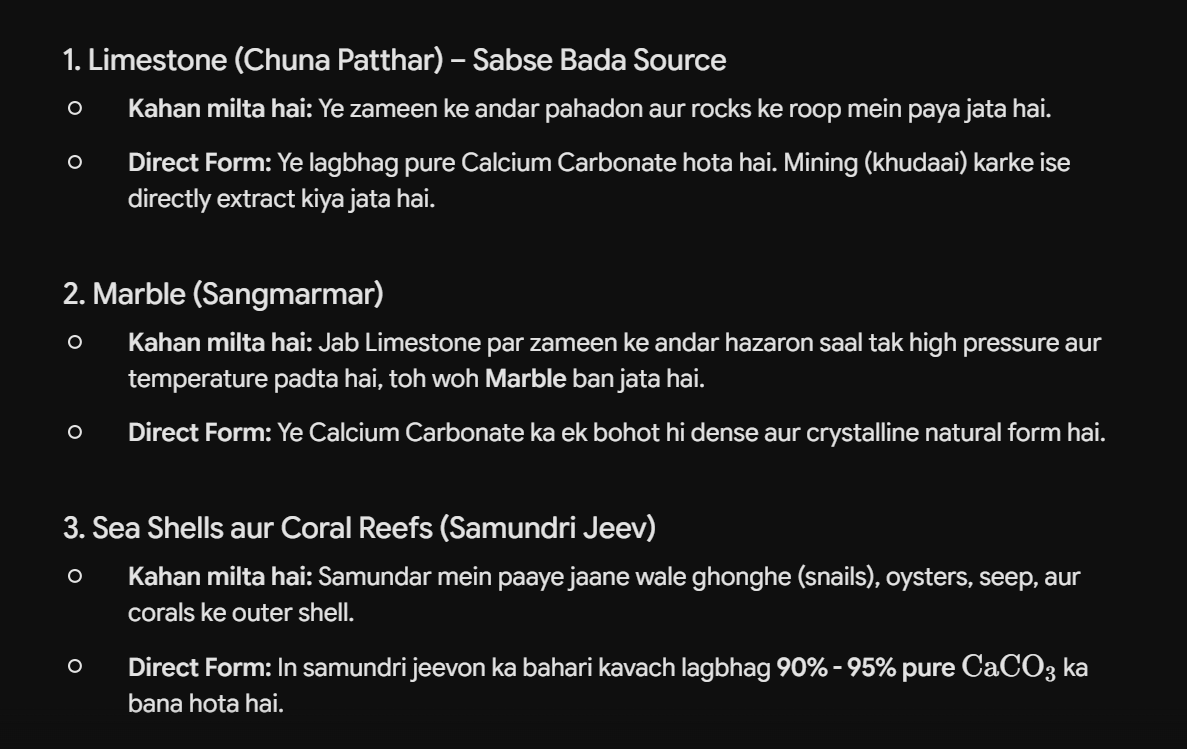The width and height of the screenshot is (1187, 749).
Task: Click the CaCO3 chemical formula
Action: click(x=1008, y=668)
